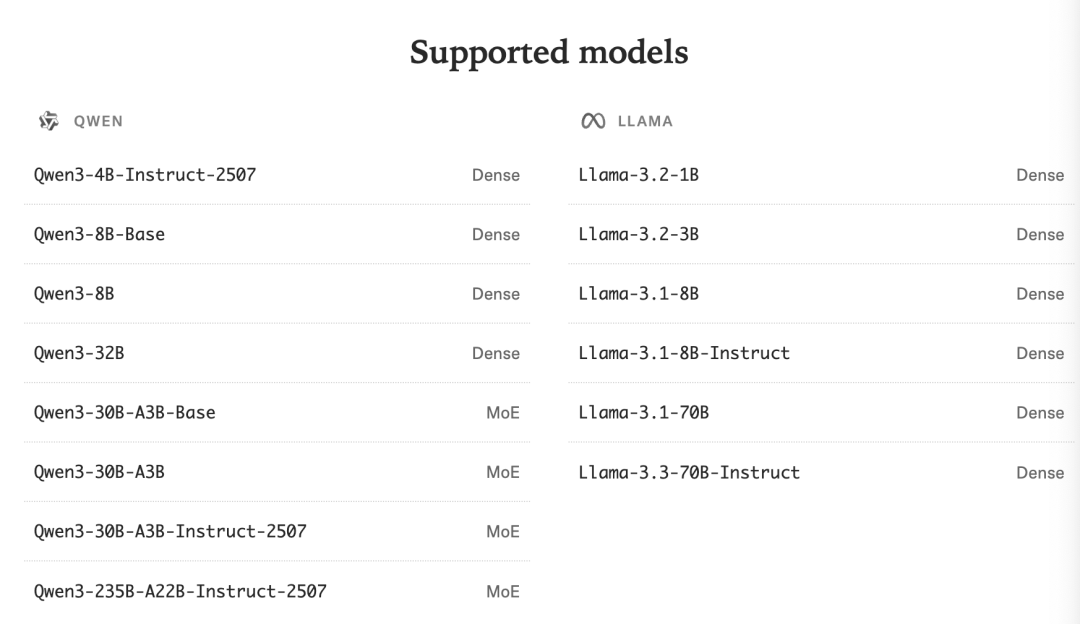Open the Qwen3-32B model entry
Viewport: 1080px width, 624px height.
(x=79, y=353)
